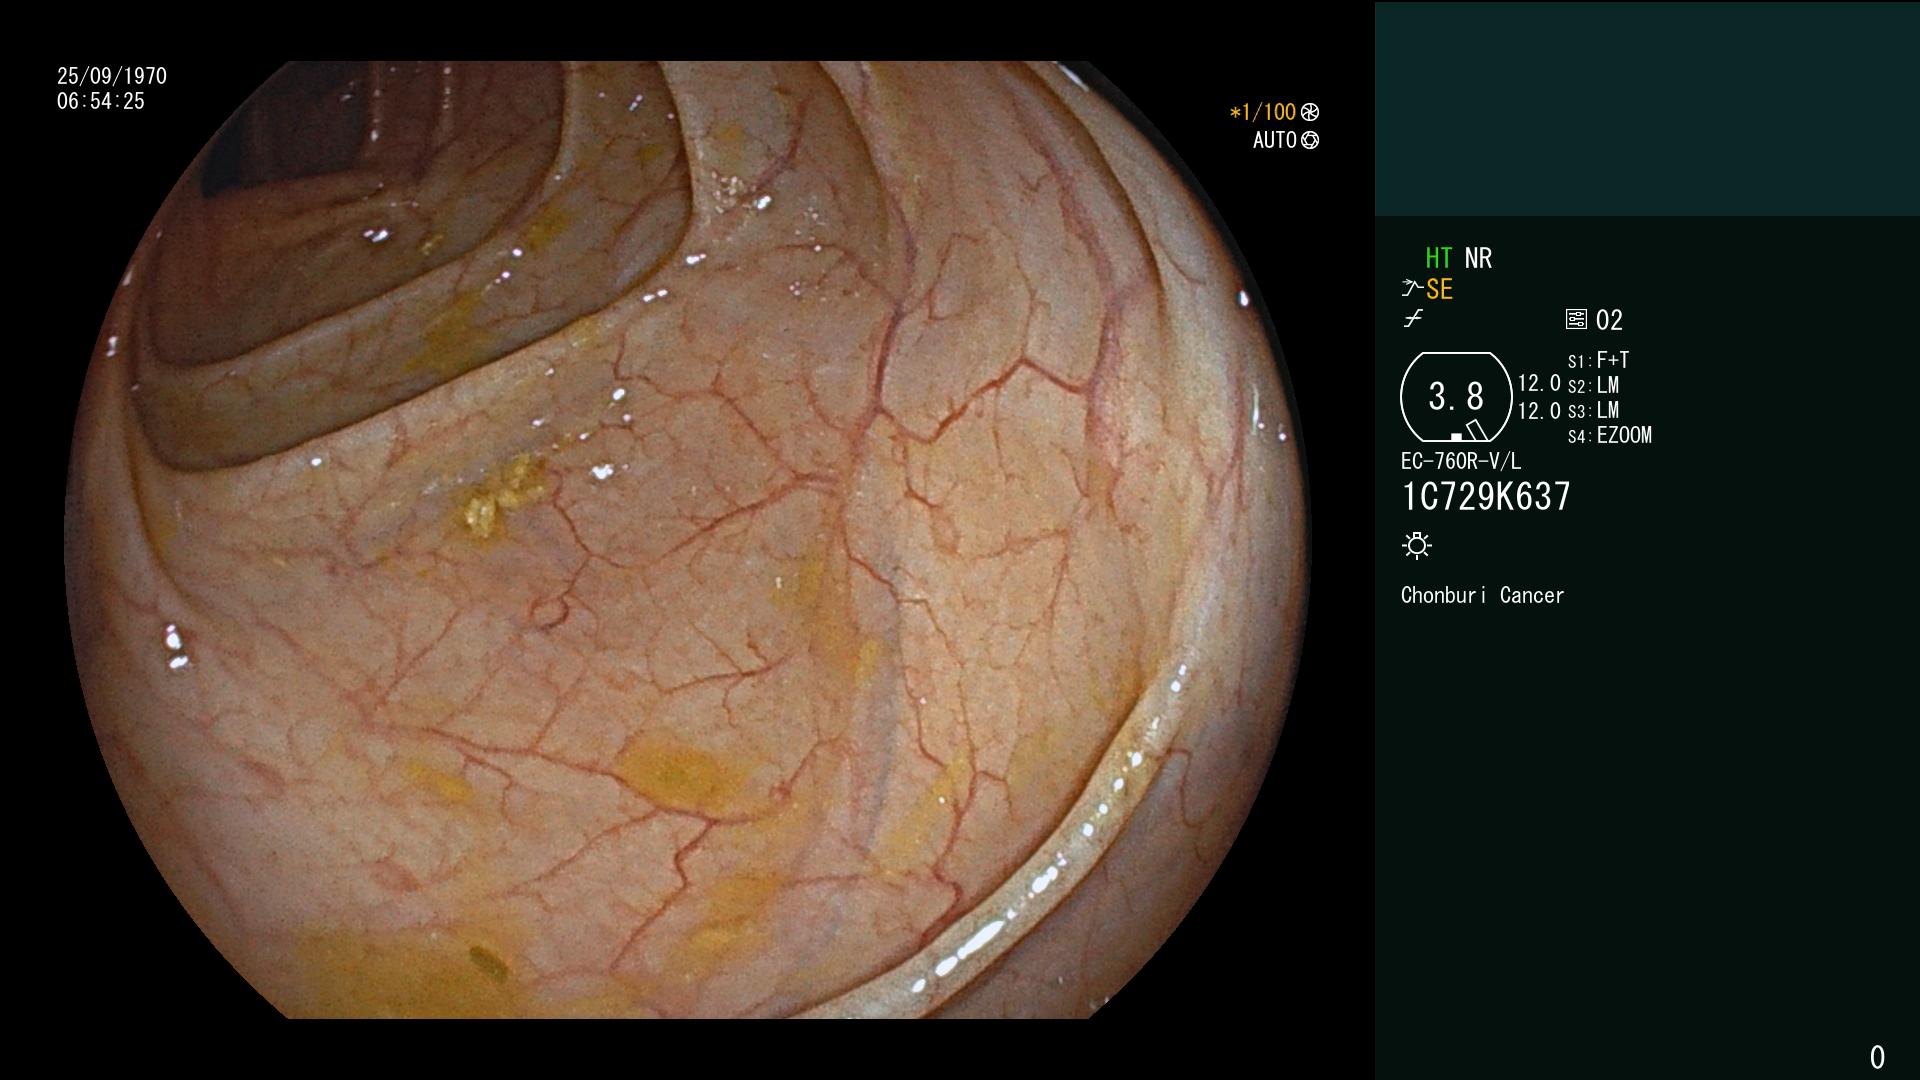The width and height of the screenshot is (1920, 1080).
Task: Click the preset number 02
Action: coord(1609,321)
